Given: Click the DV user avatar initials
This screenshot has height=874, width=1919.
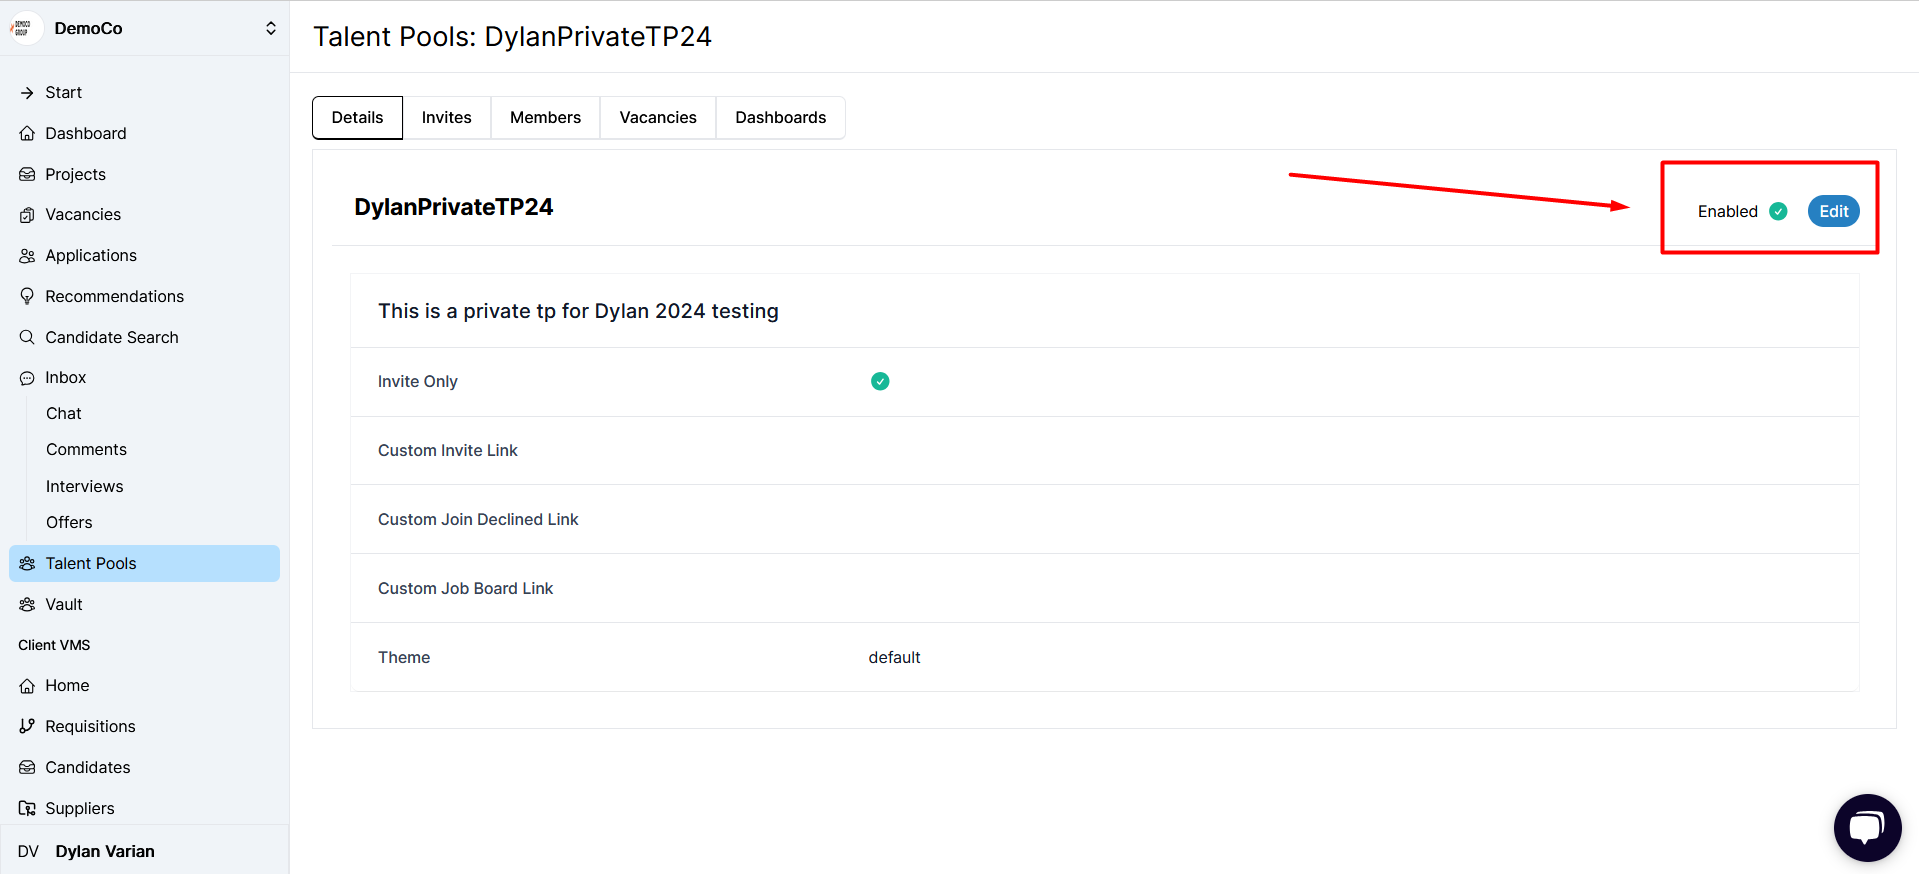Looking at the screenshot, I should (28, 851).
